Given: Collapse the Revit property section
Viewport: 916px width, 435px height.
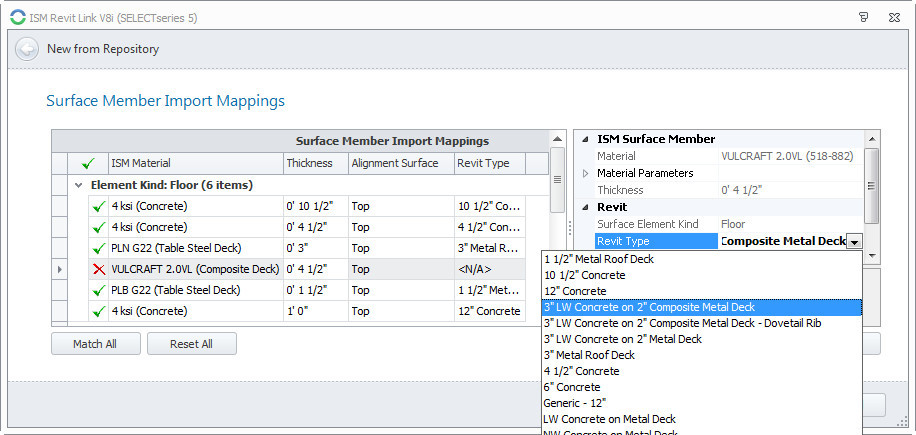Looking at the screenshot, I should (585, 207).
